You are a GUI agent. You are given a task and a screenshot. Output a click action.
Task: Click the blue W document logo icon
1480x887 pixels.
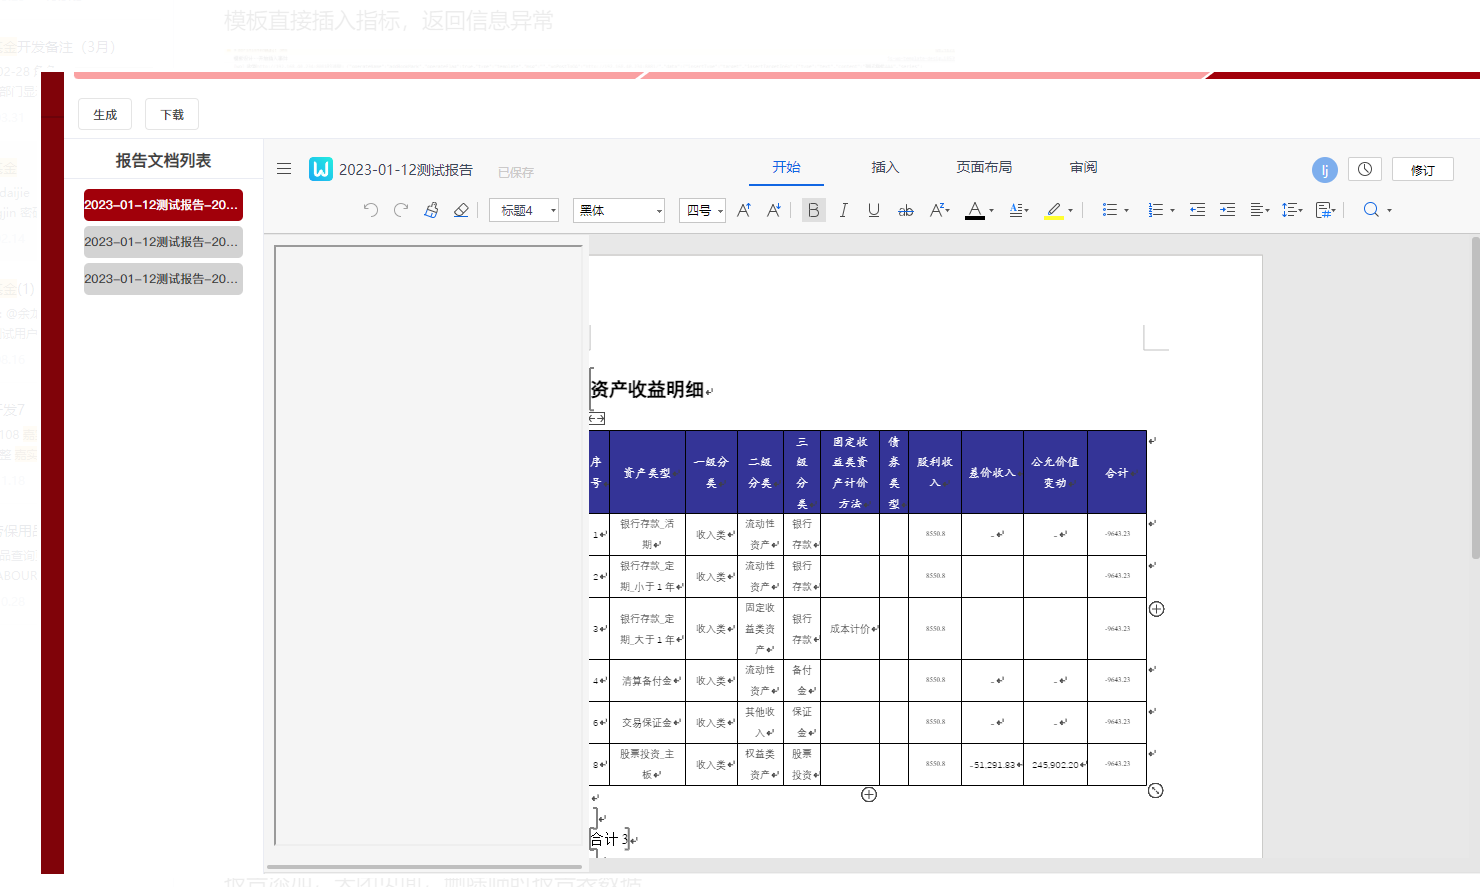coord(320,169)
